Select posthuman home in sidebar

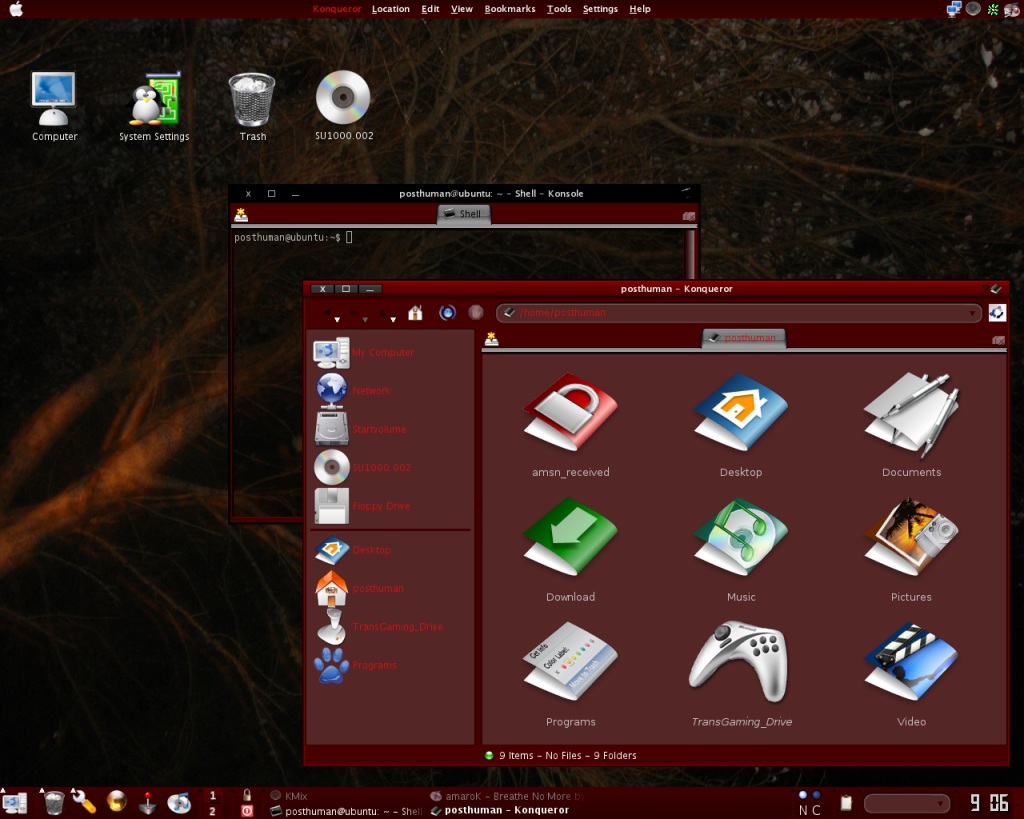[360, 588]
